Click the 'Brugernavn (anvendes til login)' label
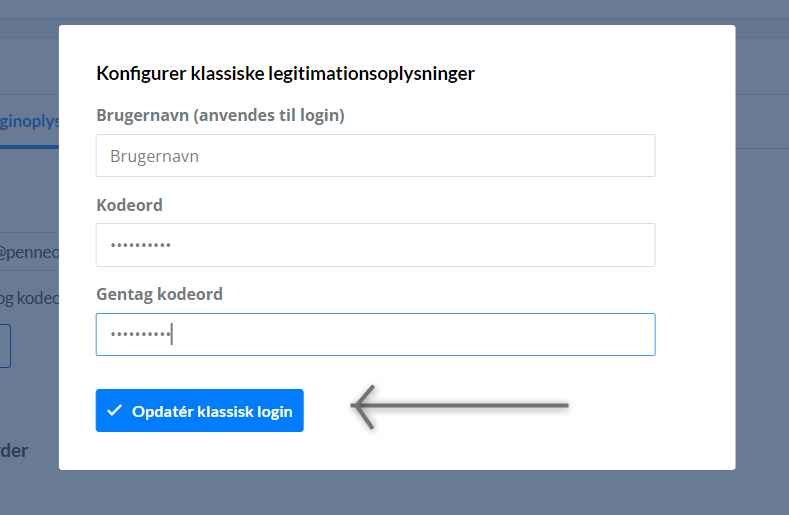Image resolution: width=789 pixels, height=515 pixels. point(220,115)
